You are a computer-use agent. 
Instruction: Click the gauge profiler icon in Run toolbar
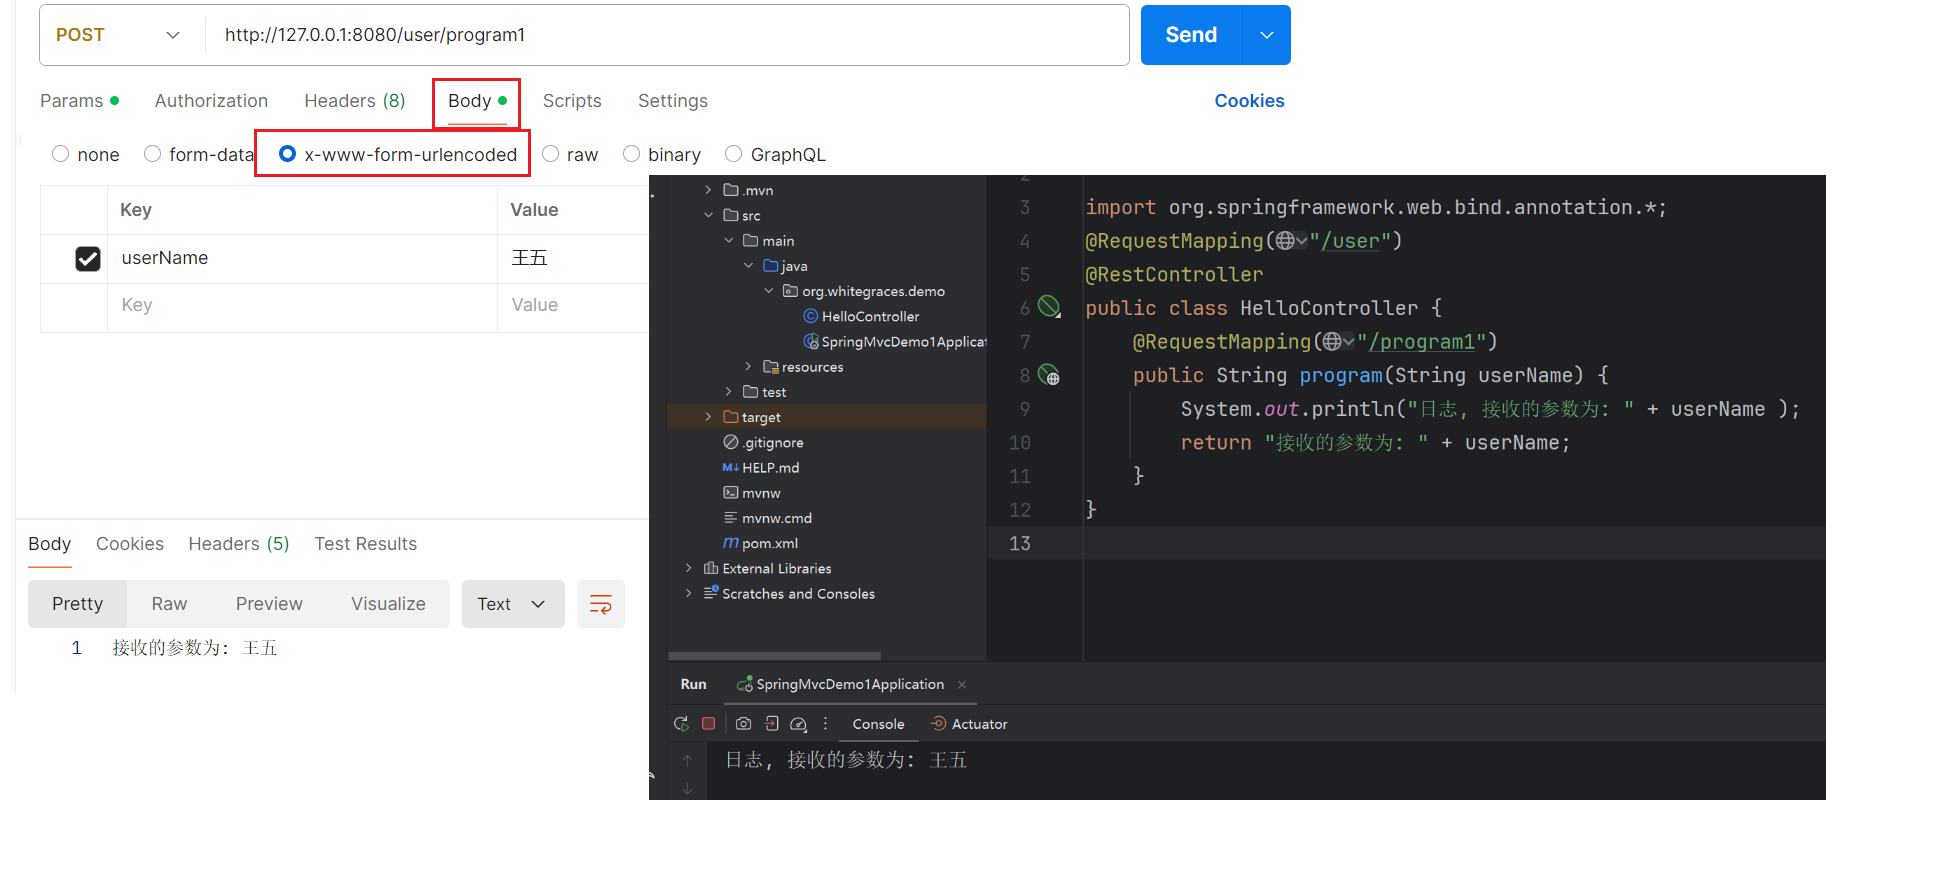point(798,724)
